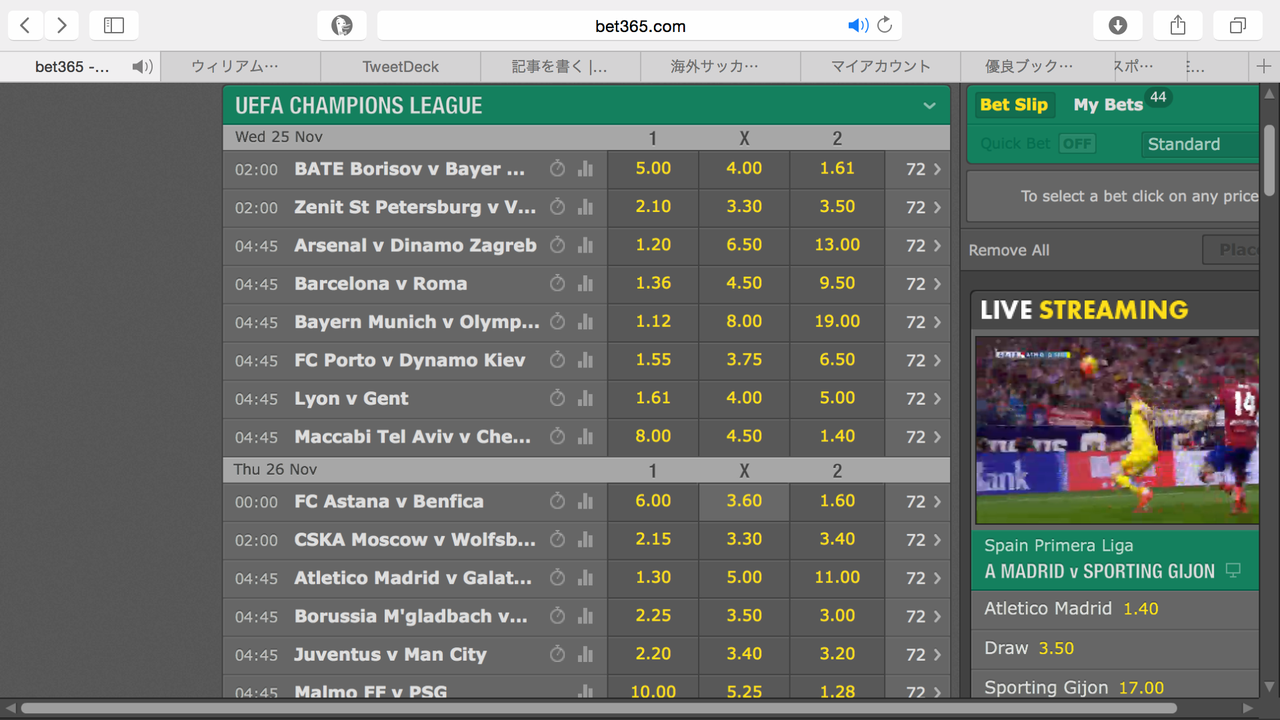Viewport: 1280px width, 720px height.
Task: Open Juventus v Man City match link
Action: (390, 655)
